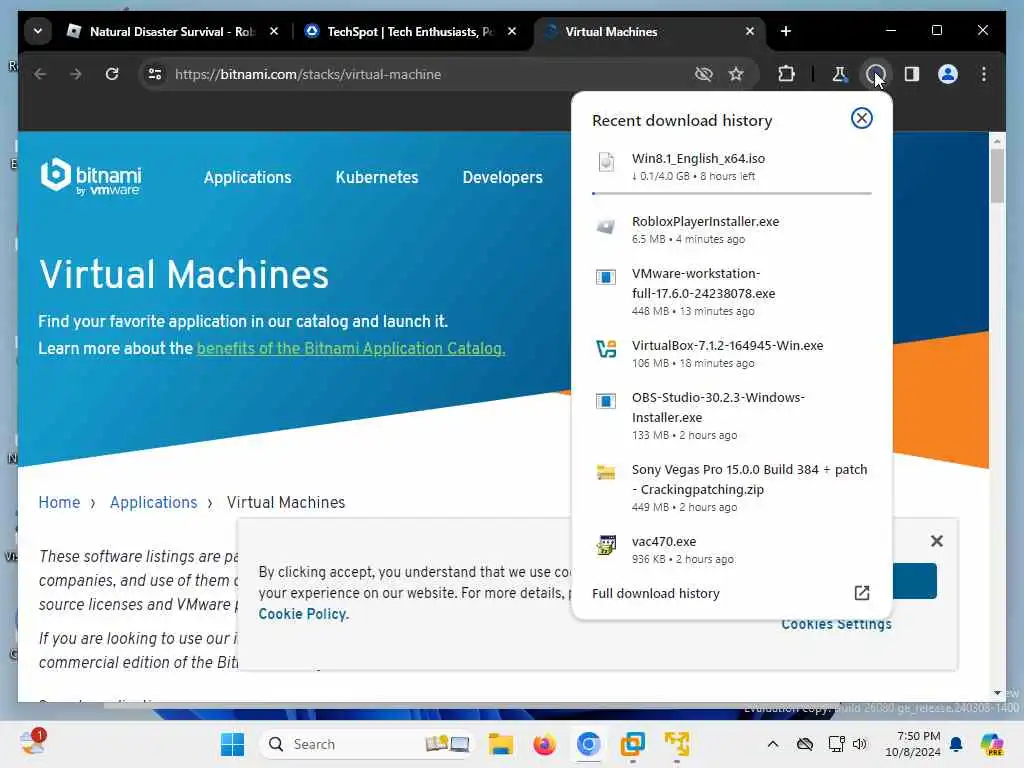1024x768 pixels.
Task: Click the VMware workstation installer file icon
Action: [606, 277]
